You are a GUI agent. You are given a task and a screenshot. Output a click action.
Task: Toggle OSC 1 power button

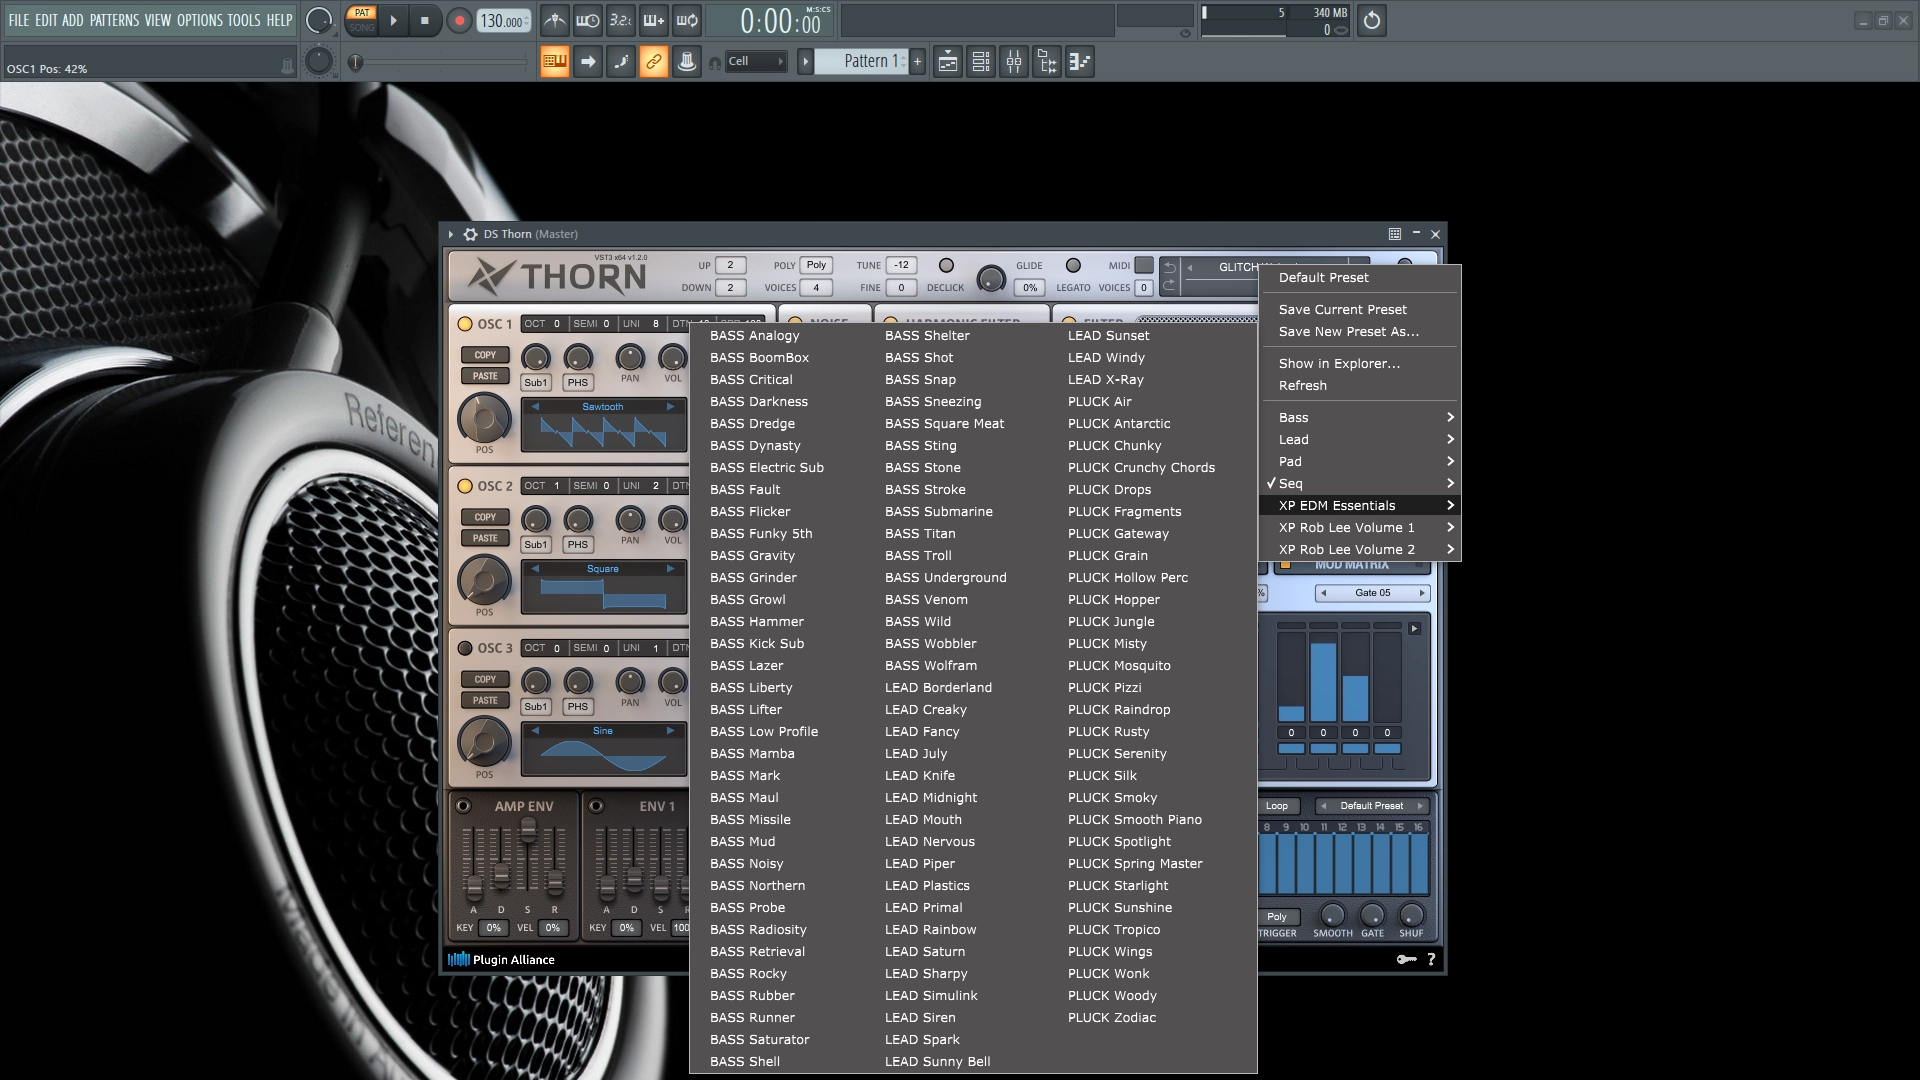coord(465,324)
